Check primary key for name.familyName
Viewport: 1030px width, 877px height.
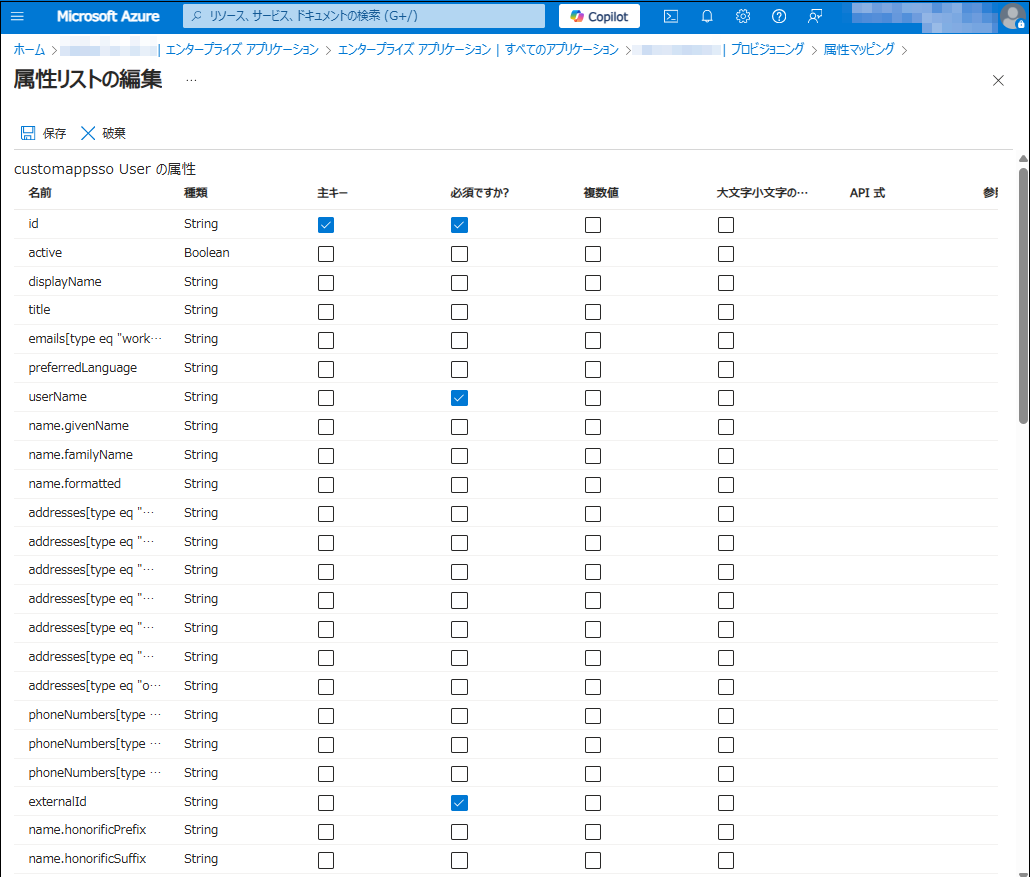[x=326, y=456]
